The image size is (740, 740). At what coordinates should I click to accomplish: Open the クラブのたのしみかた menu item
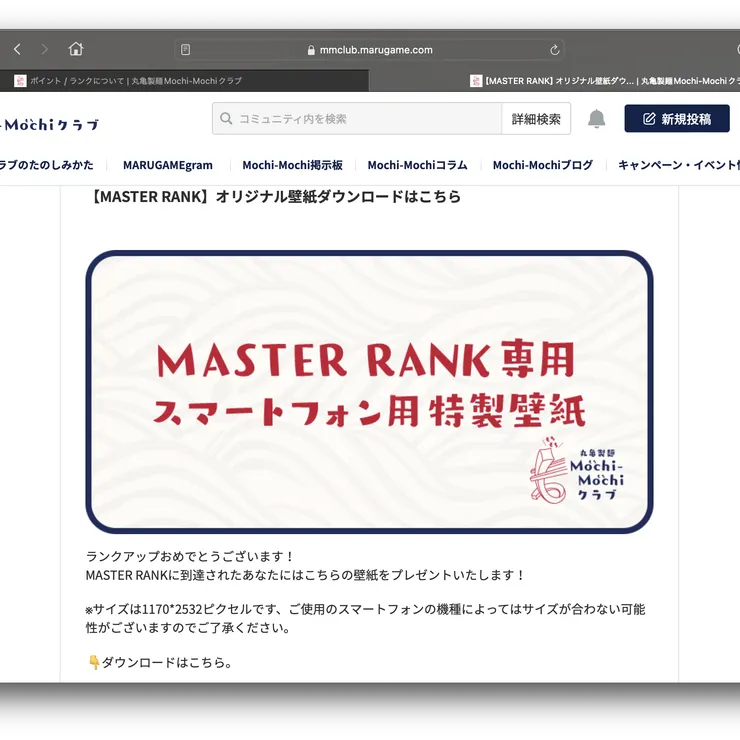[x=47, y=165]
